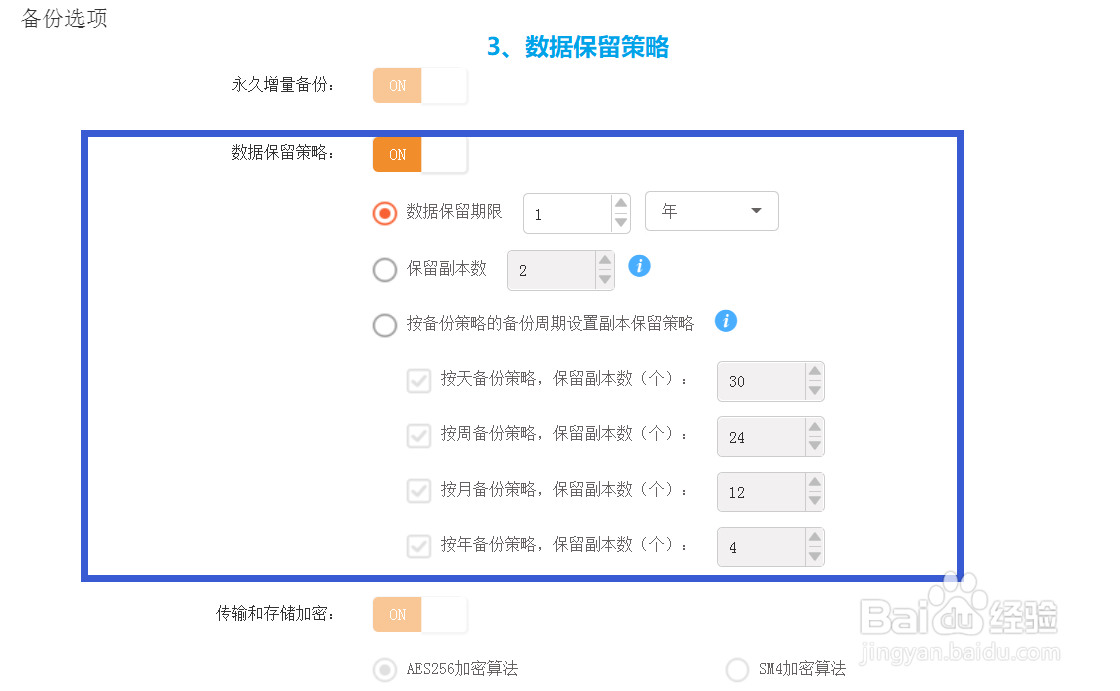Screen dimensions: 1120x691
Task: Select the 保留副本数 radio button
Action: pyautogui.click(x=385, y=269)
